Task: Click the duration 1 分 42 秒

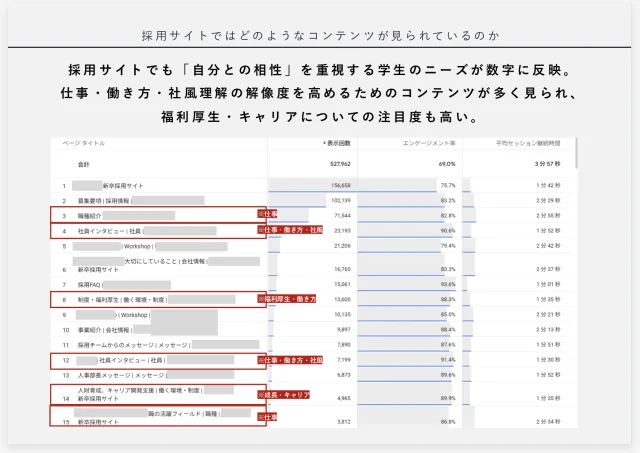Action: coord(548,185)
